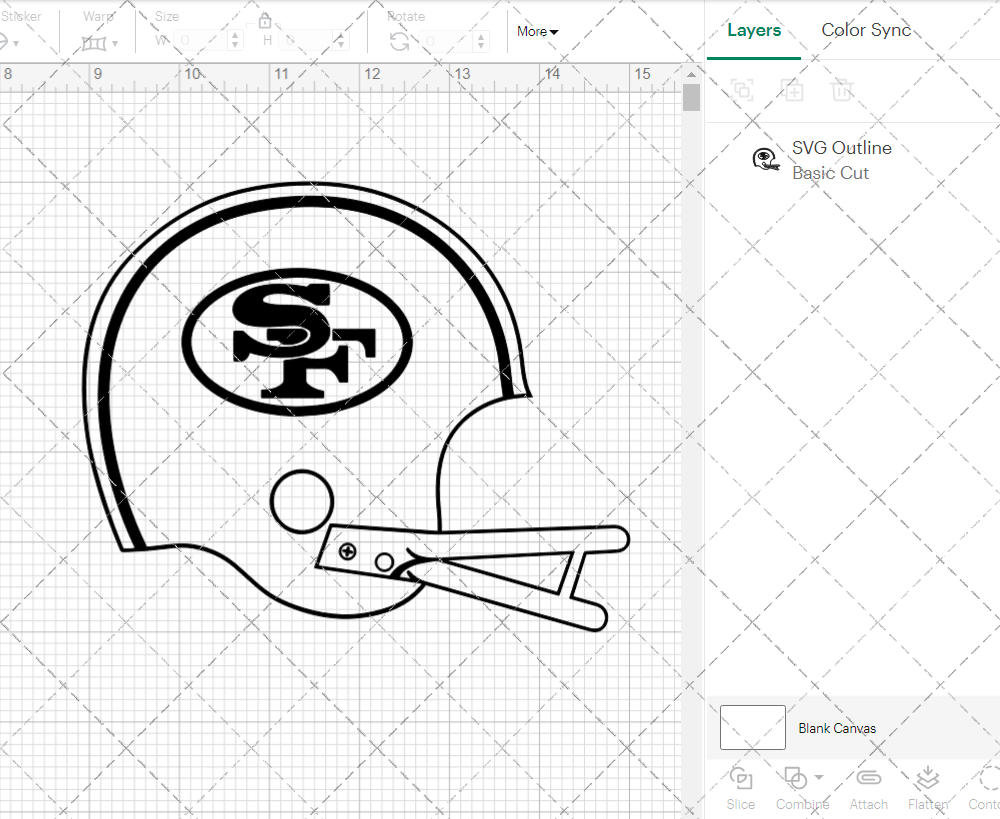Delete layer using the trash icon
The height and width of the screenshot is (819, 1000).
[842, 90]
